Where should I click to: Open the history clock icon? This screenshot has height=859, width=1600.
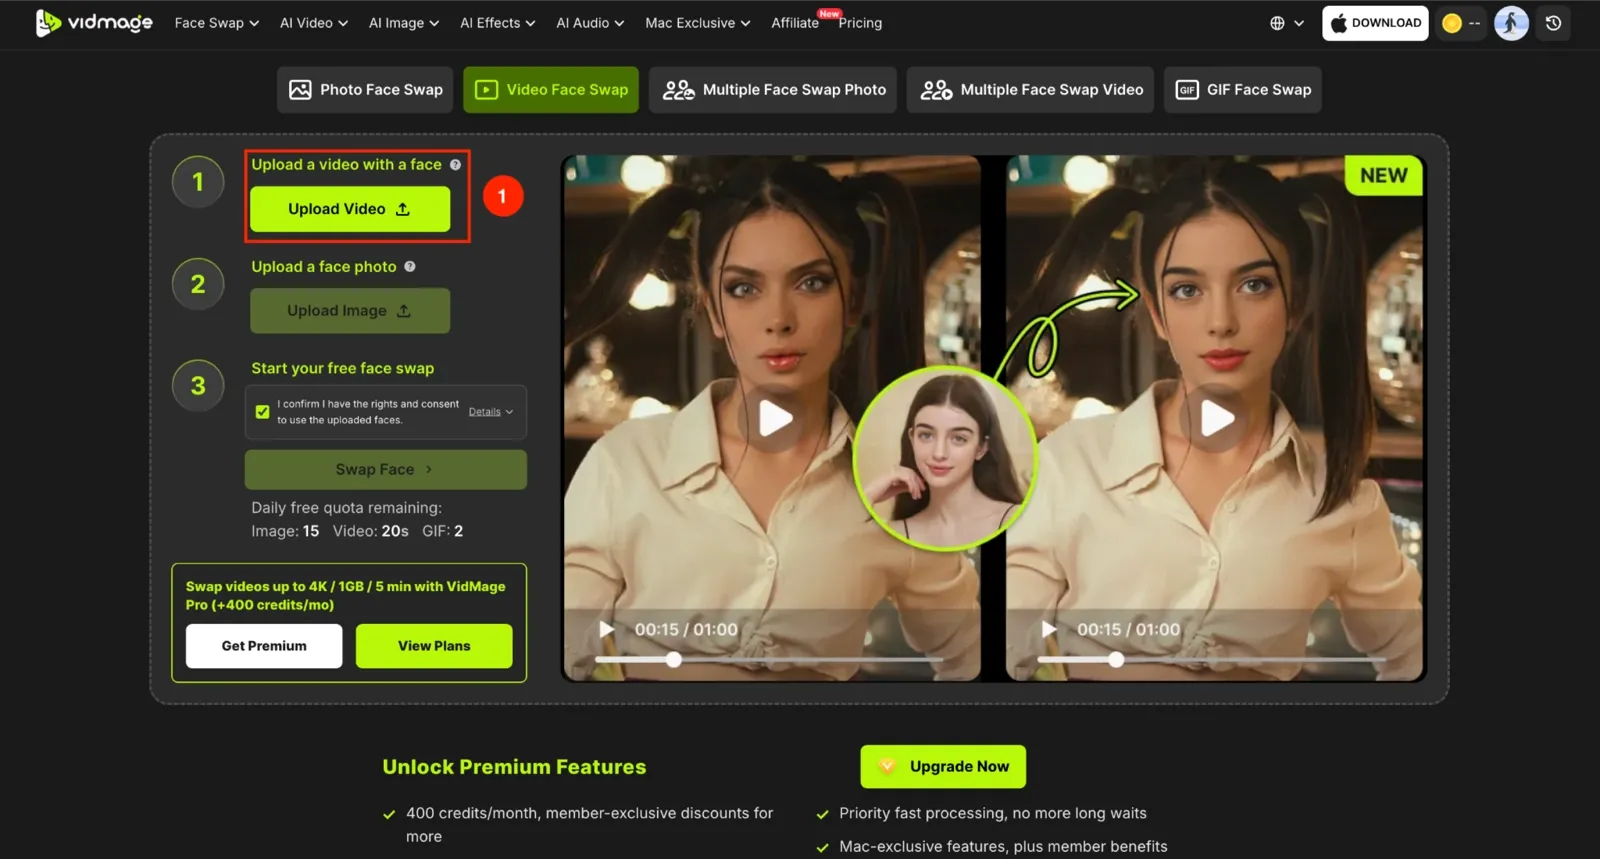1553,23
